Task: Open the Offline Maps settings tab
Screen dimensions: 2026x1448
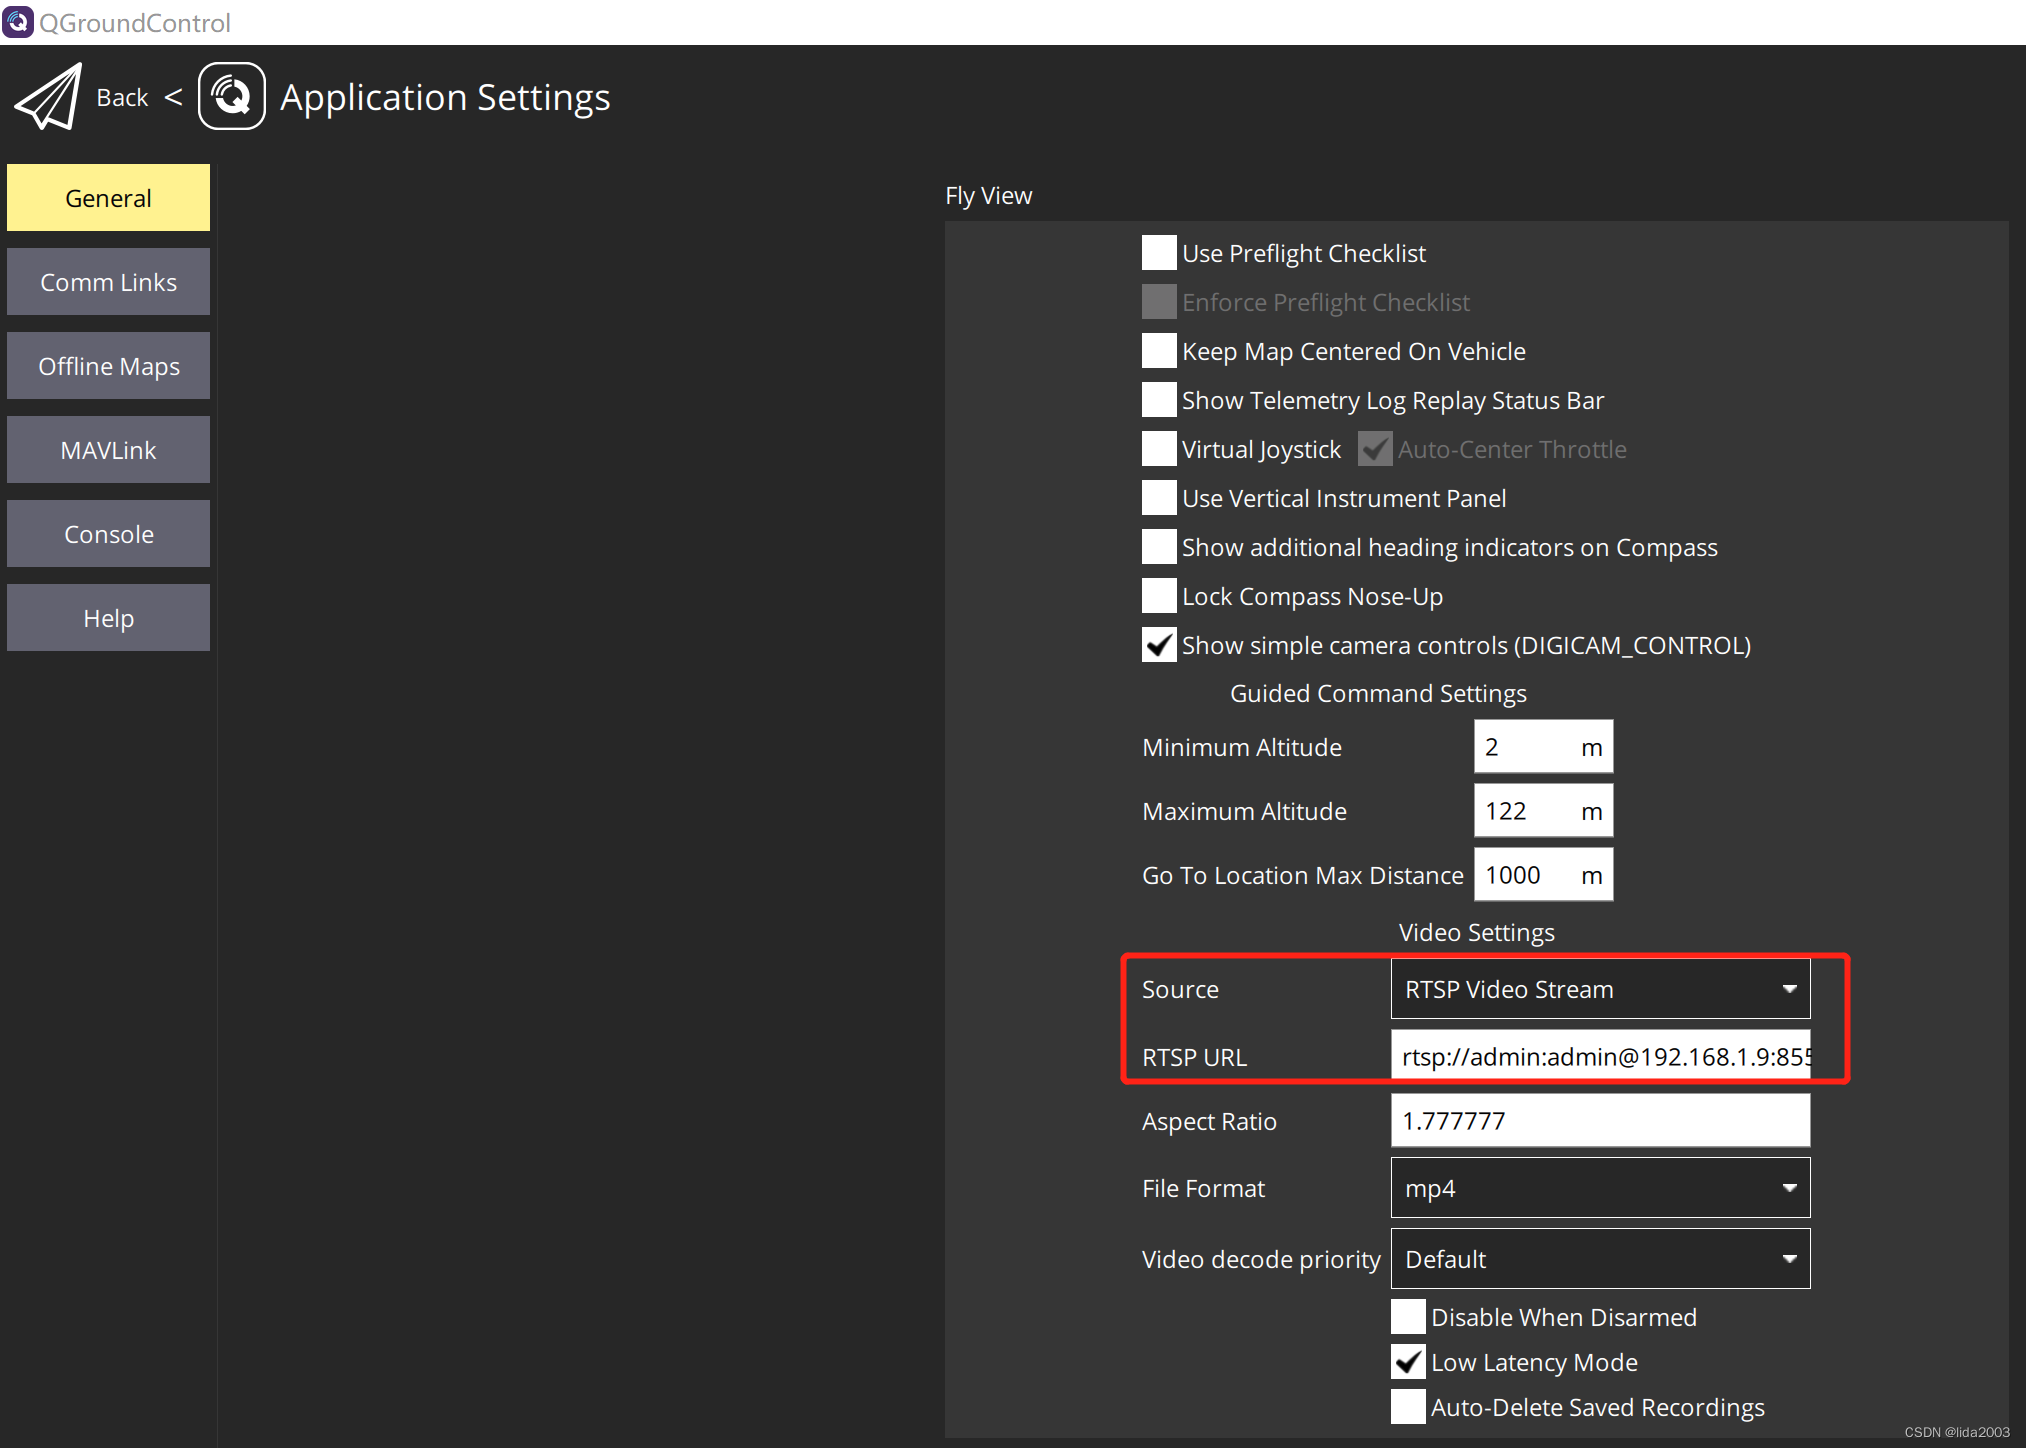Action: point(108,366)
